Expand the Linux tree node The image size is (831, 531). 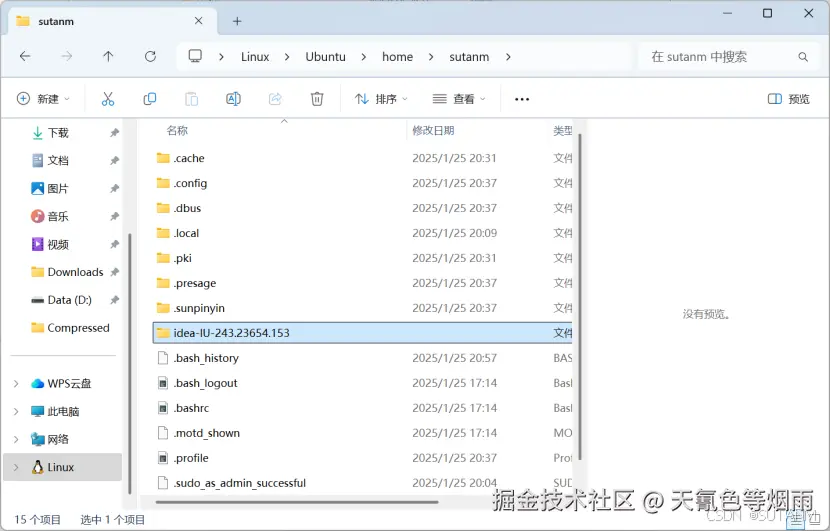click(16, 467)
